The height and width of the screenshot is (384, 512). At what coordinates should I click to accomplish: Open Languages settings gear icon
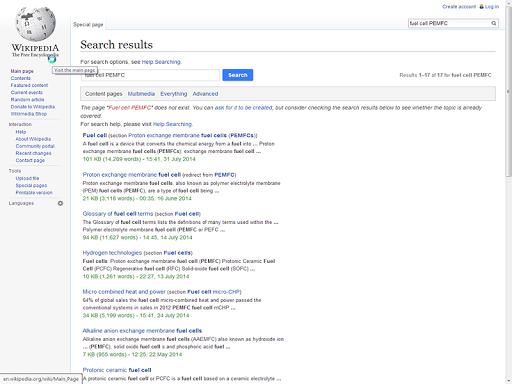(60, 203)
